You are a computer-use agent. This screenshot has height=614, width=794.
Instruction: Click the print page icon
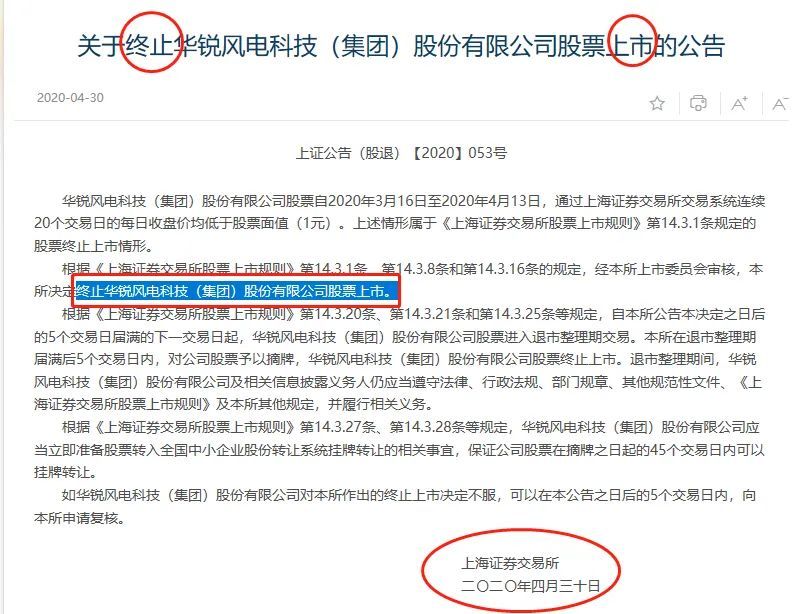(698, 103)
